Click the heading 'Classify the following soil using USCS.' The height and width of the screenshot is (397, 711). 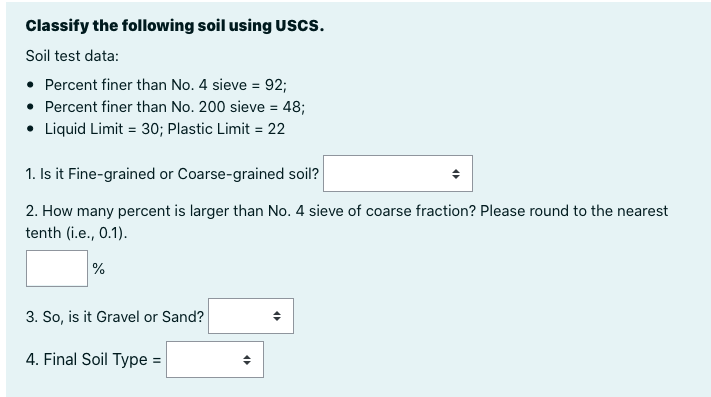tap(175, 26)
